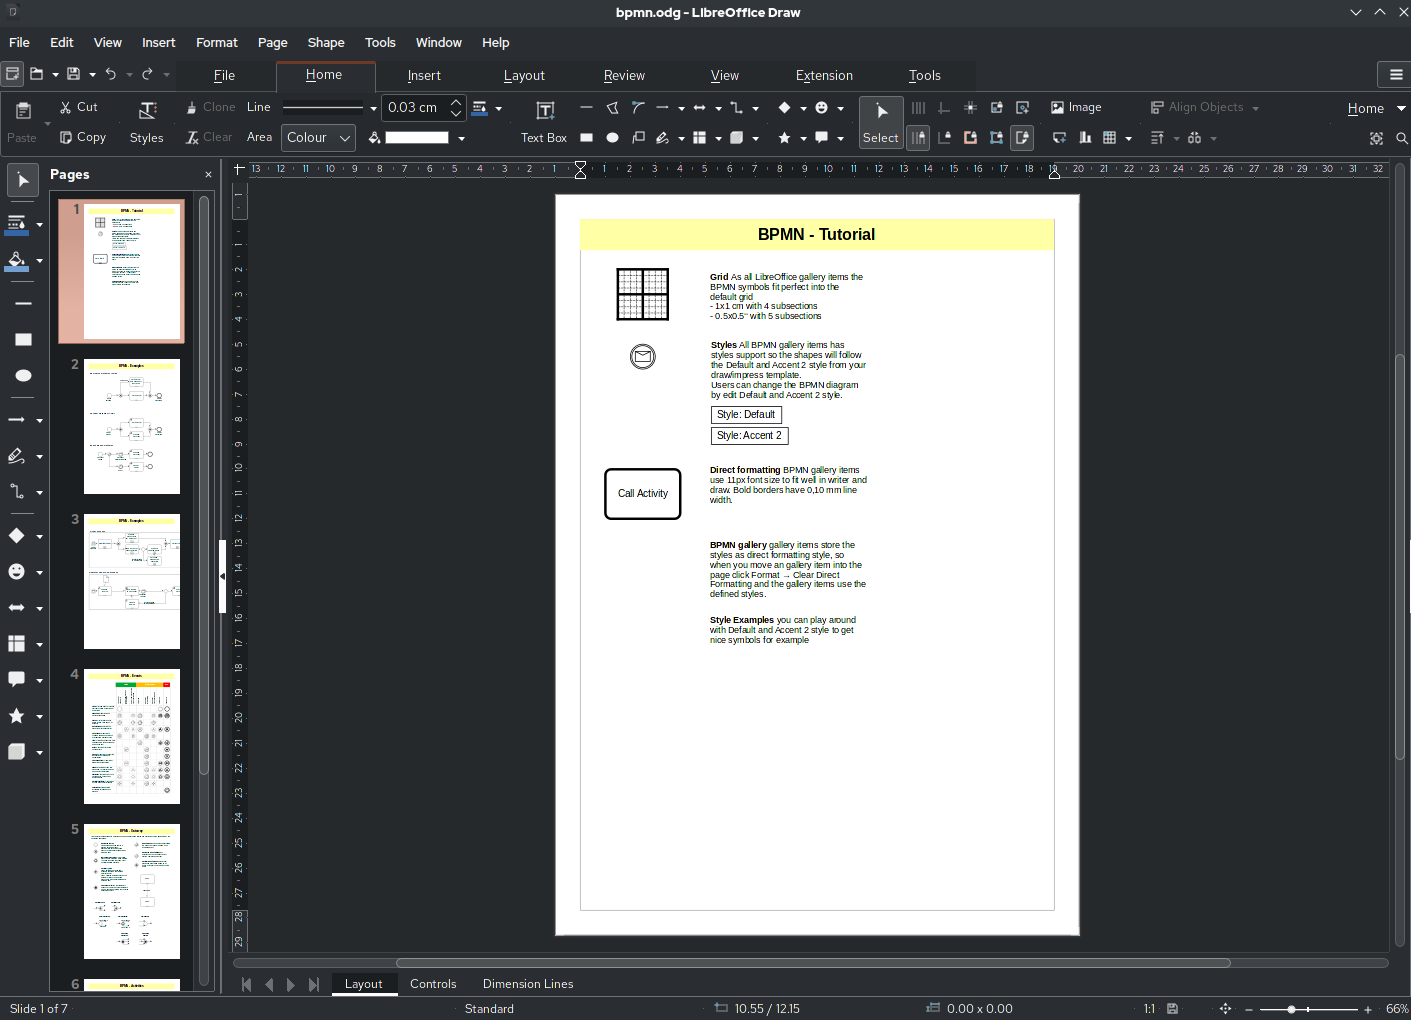Open the line style dropdown
Screen dimensions: 1411x1020
coord(328,107)
